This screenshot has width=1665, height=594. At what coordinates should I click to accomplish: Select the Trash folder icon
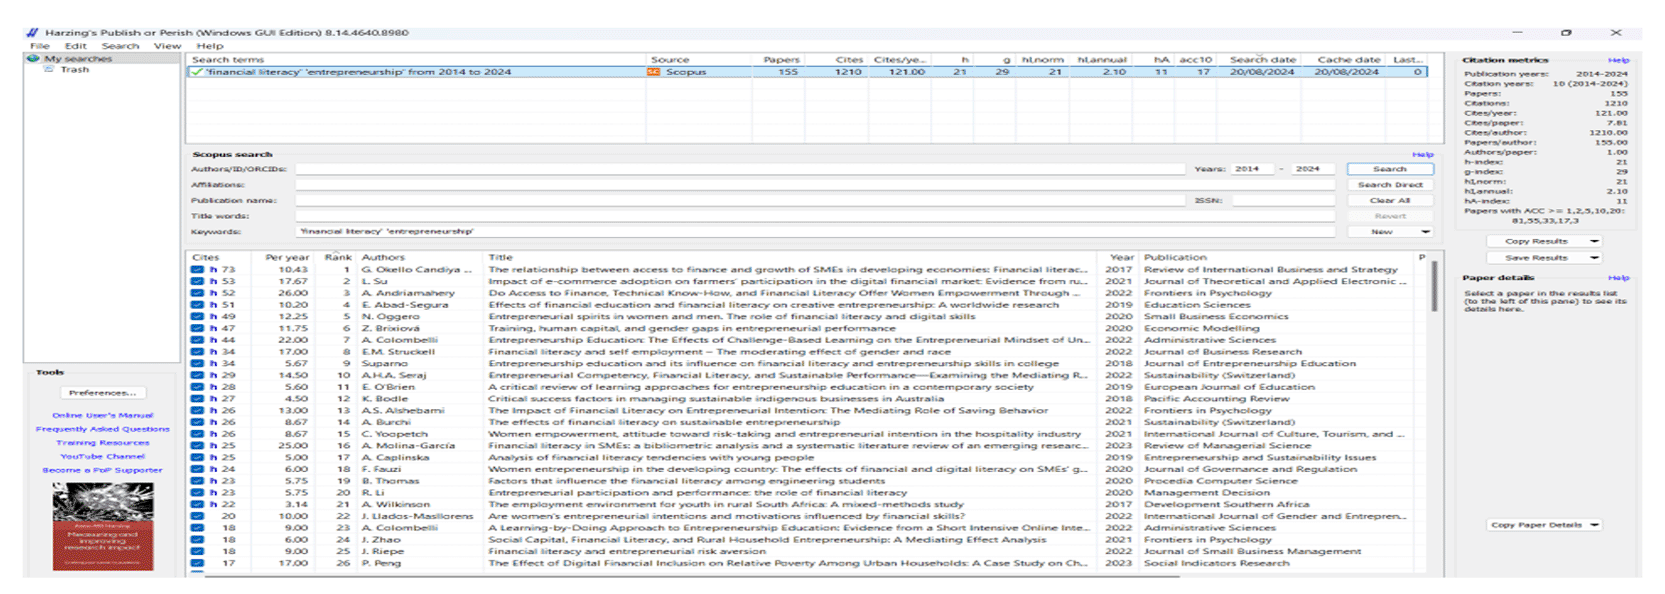(x=49, y=70)
